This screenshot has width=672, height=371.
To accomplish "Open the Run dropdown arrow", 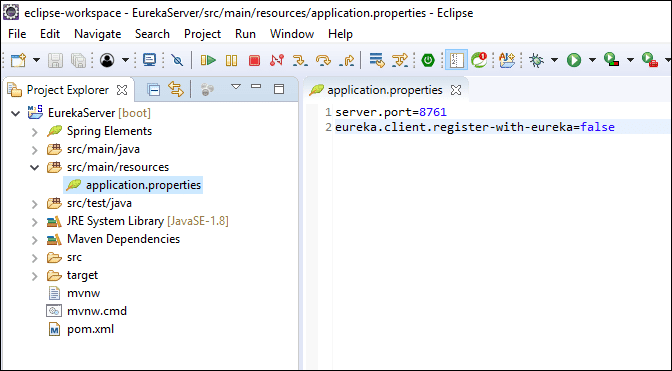I will point(592,60).
